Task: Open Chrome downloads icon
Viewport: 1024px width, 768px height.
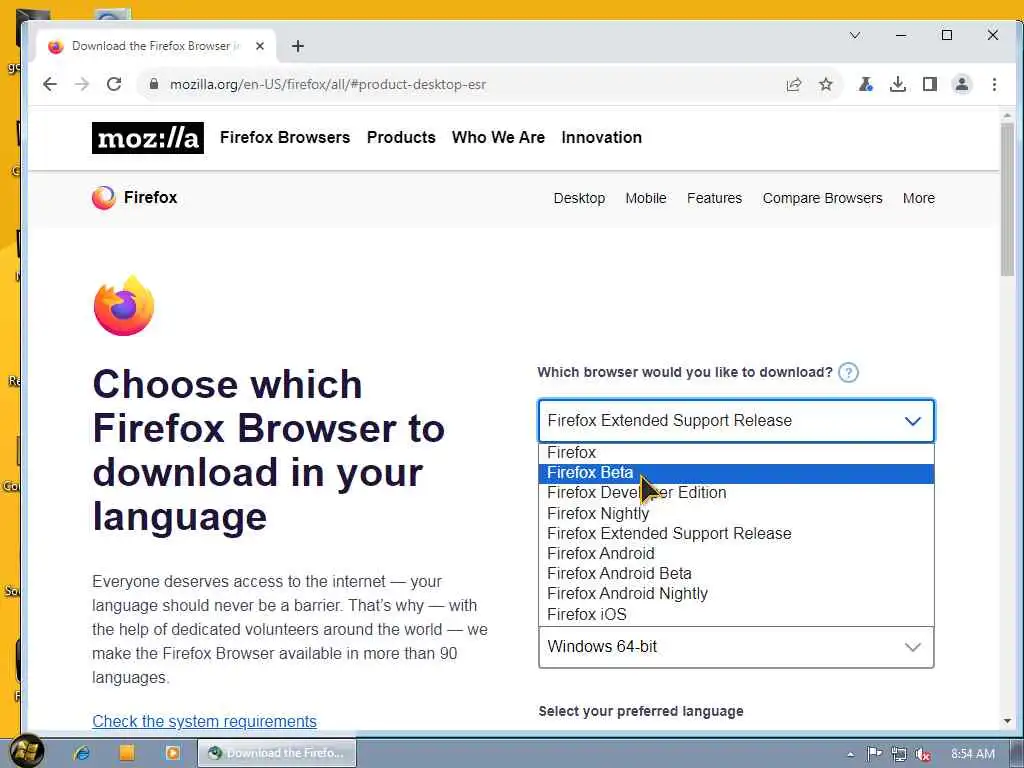Action: click(898, 84)
